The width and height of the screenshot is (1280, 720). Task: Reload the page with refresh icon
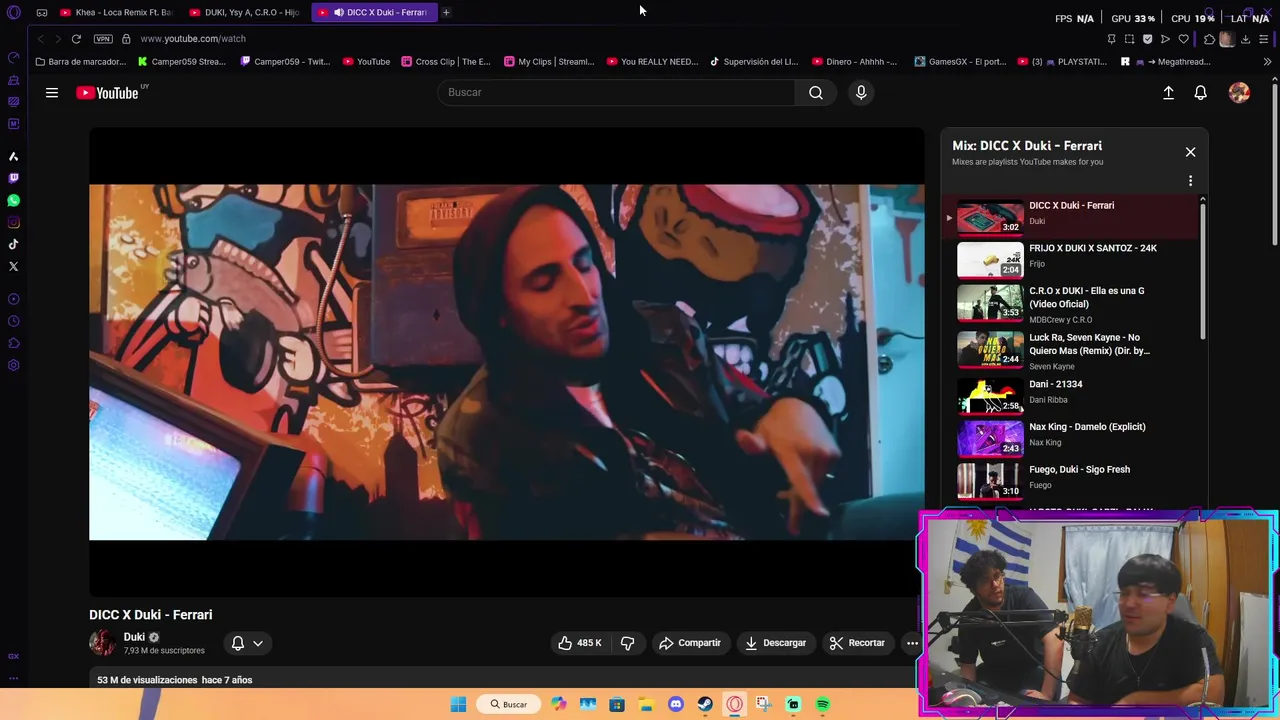pos(76,39)
